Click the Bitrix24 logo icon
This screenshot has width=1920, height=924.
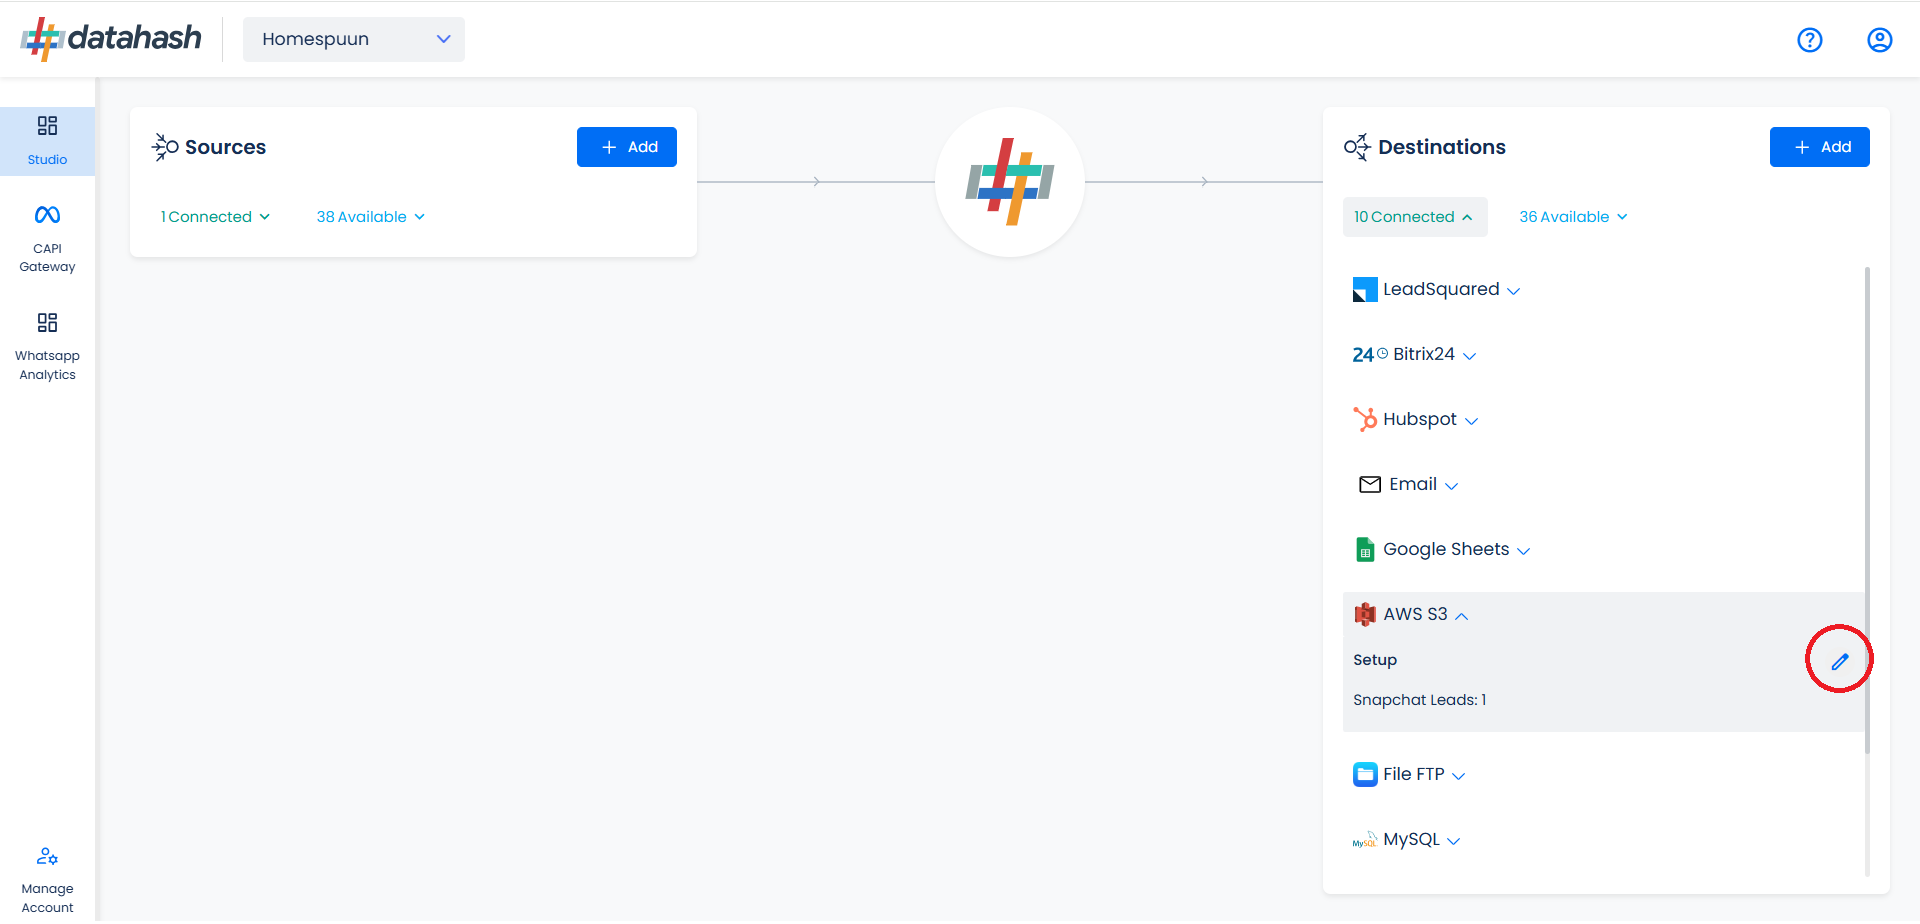(x=1370, y=354)
